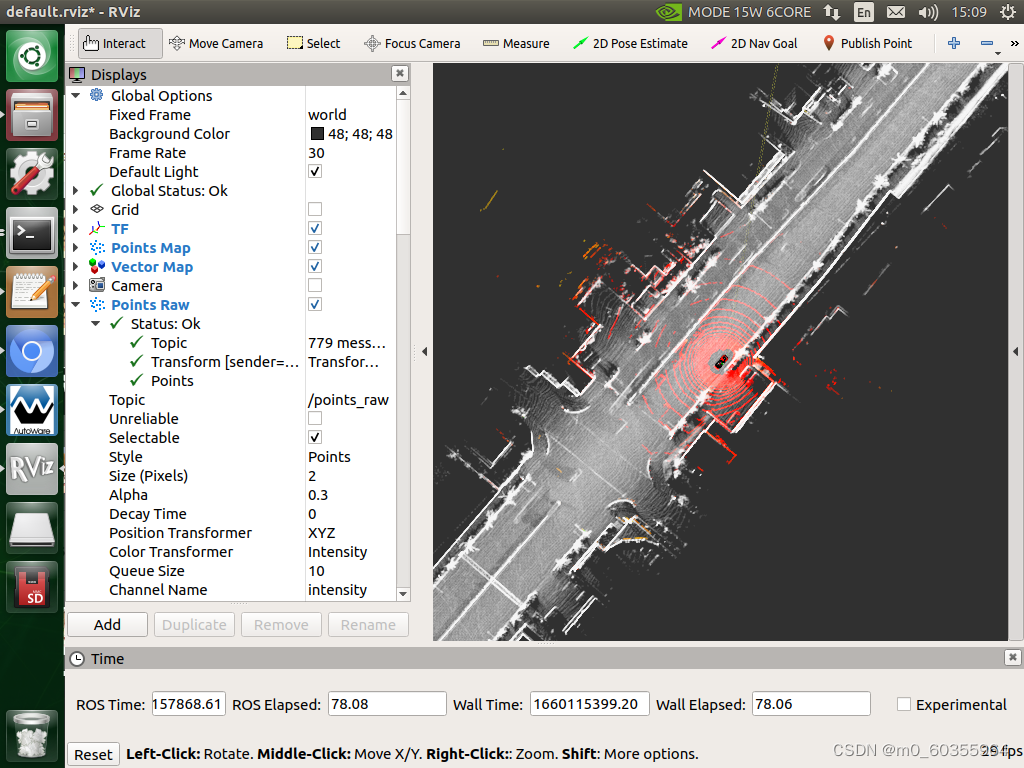This screenshot has height=768, width=1024.
Task: Uncheck the Points Raw display
Action: coord(315,304)
